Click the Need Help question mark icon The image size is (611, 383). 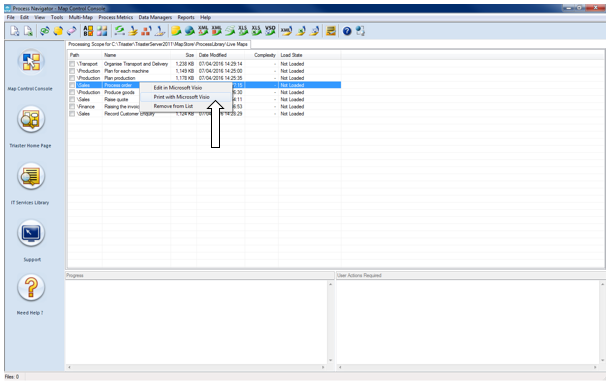click(31, 288)
